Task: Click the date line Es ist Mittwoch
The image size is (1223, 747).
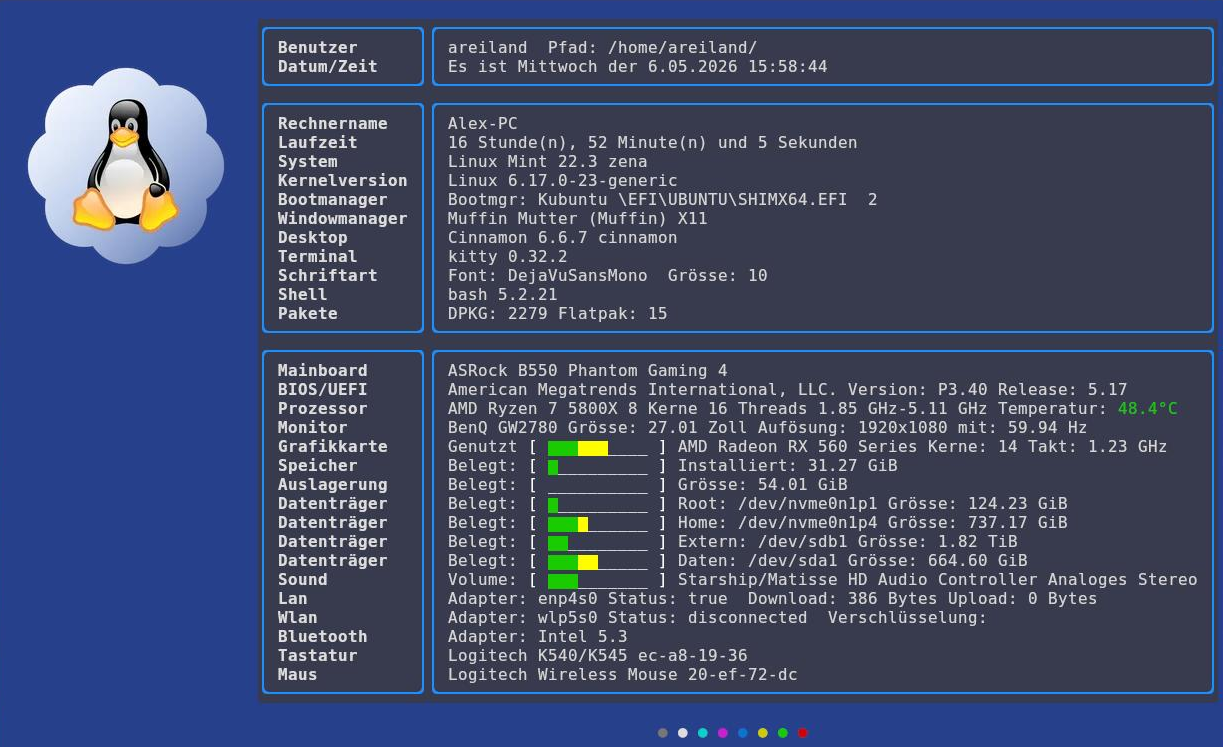Action: (x=638, y=67)
